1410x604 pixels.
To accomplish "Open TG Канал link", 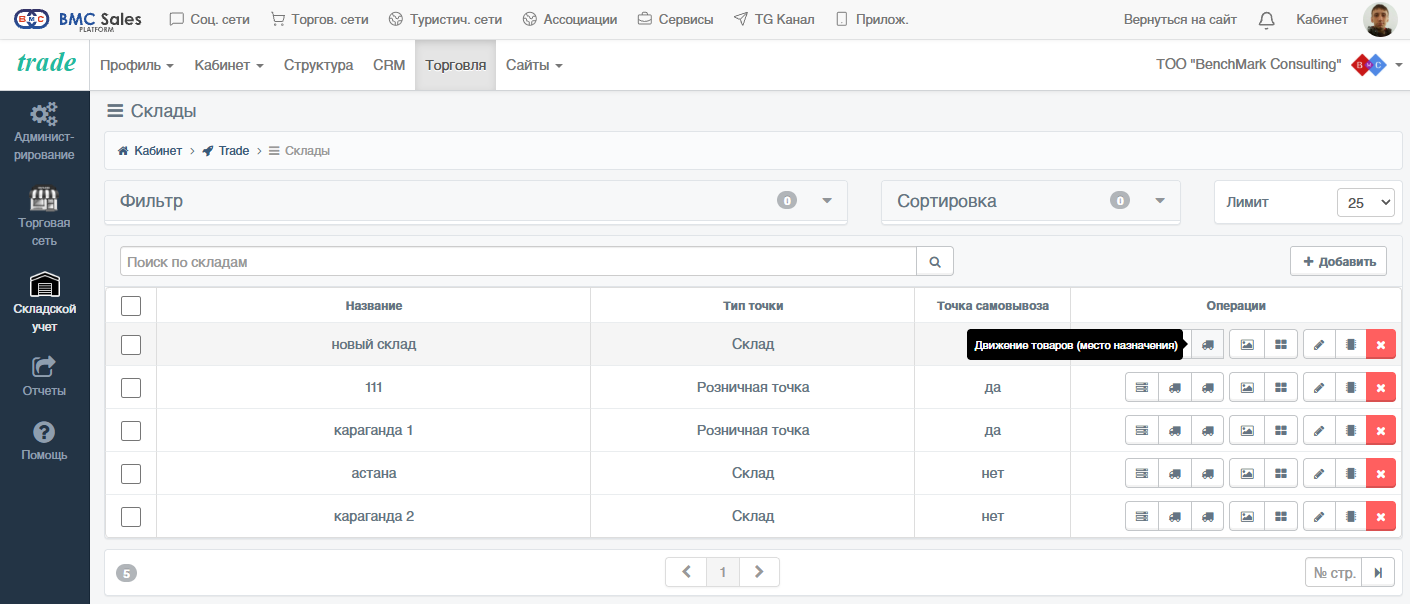I will 773,19.
